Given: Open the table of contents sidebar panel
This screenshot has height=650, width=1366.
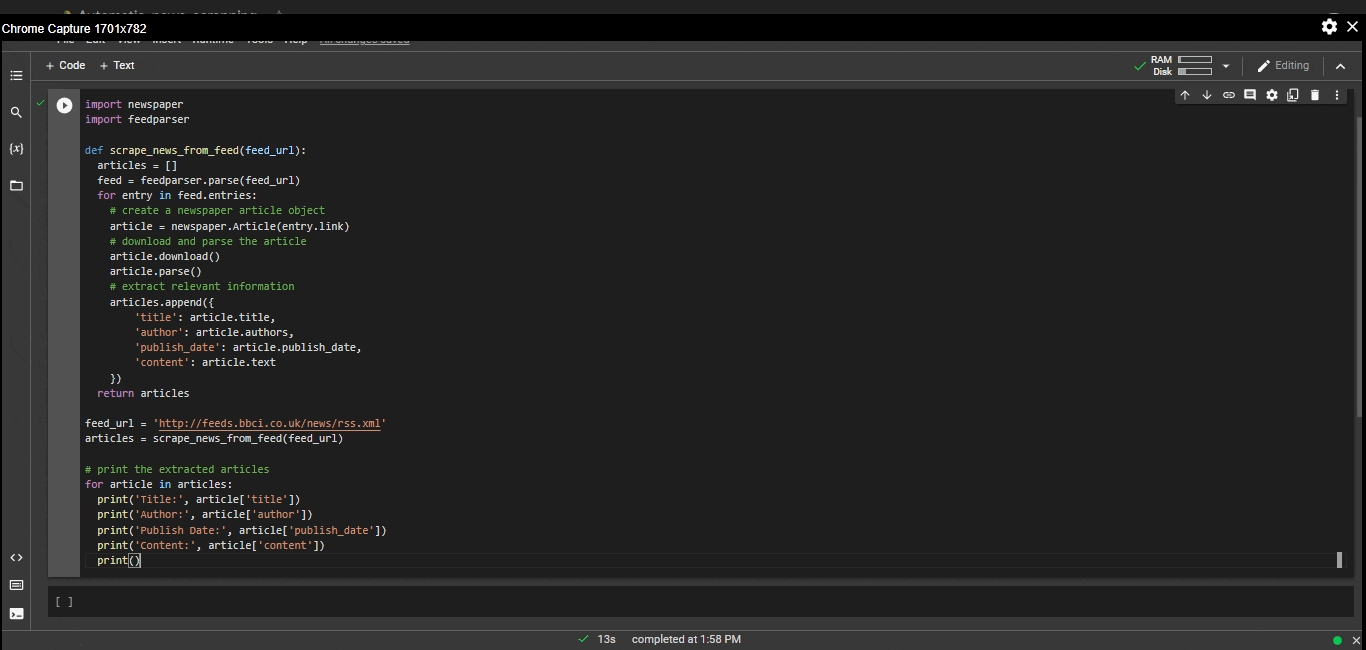Looking at the screenshot, I should pos(16,76).
